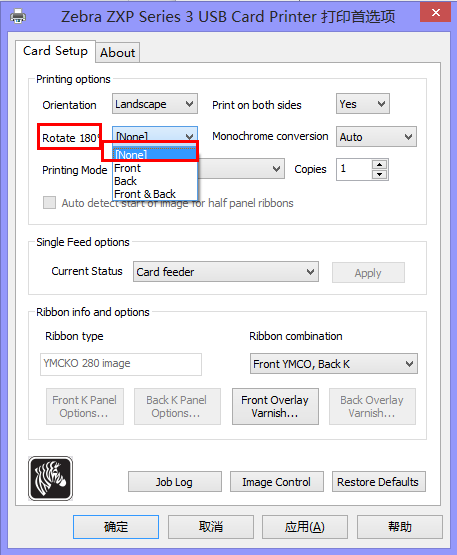Open Image Control settings

276,481
